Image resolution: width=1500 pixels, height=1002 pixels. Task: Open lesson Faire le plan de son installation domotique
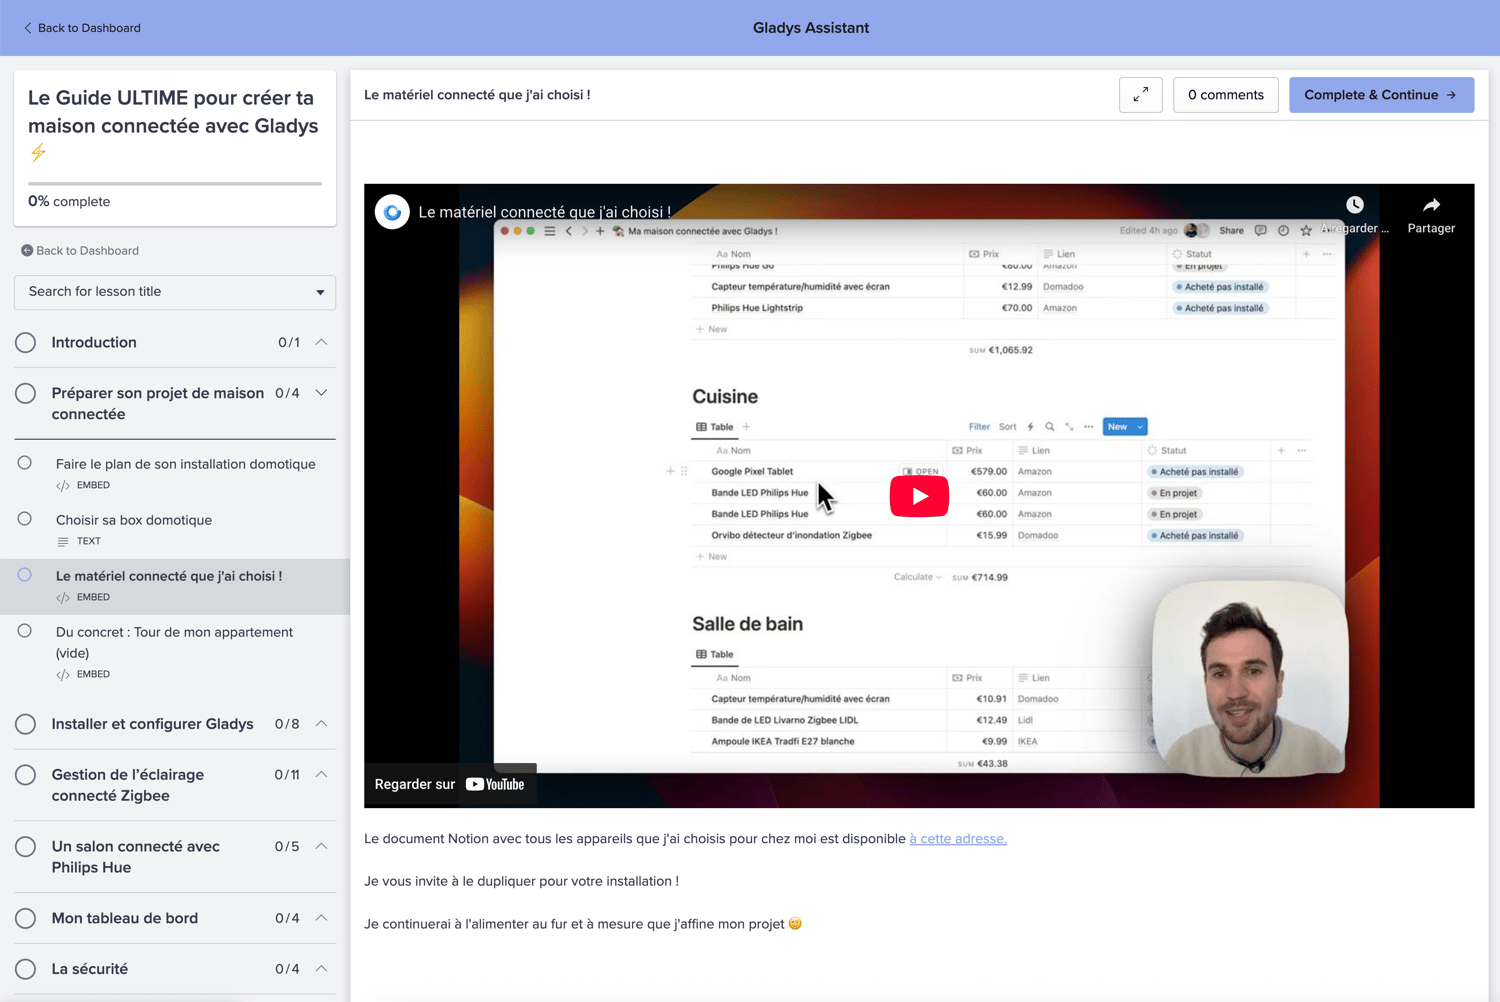point(186,464)
